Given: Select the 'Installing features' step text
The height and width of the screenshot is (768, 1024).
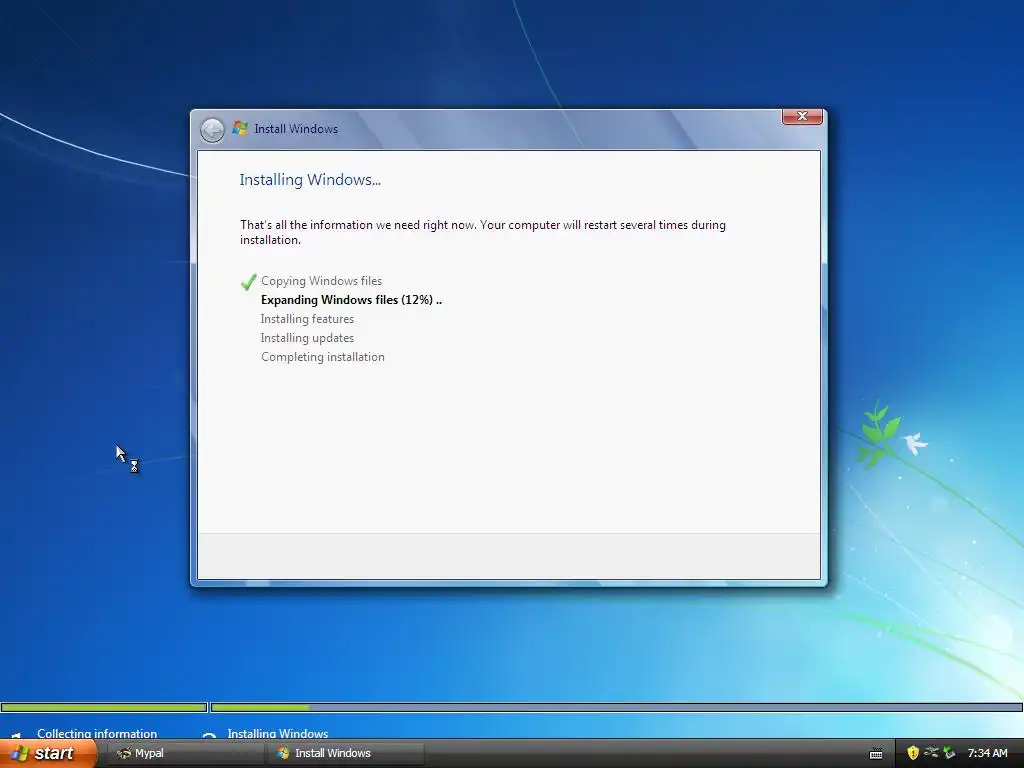Looking at the screenshot, I should pos(307,319).
